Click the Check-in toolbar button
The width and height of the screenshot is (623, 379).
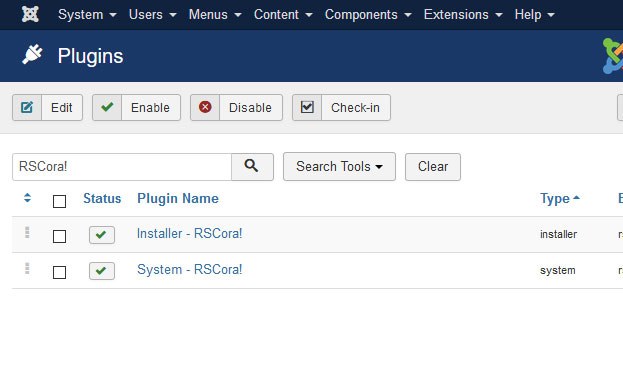pyautogui.click(x=341, y=107)
